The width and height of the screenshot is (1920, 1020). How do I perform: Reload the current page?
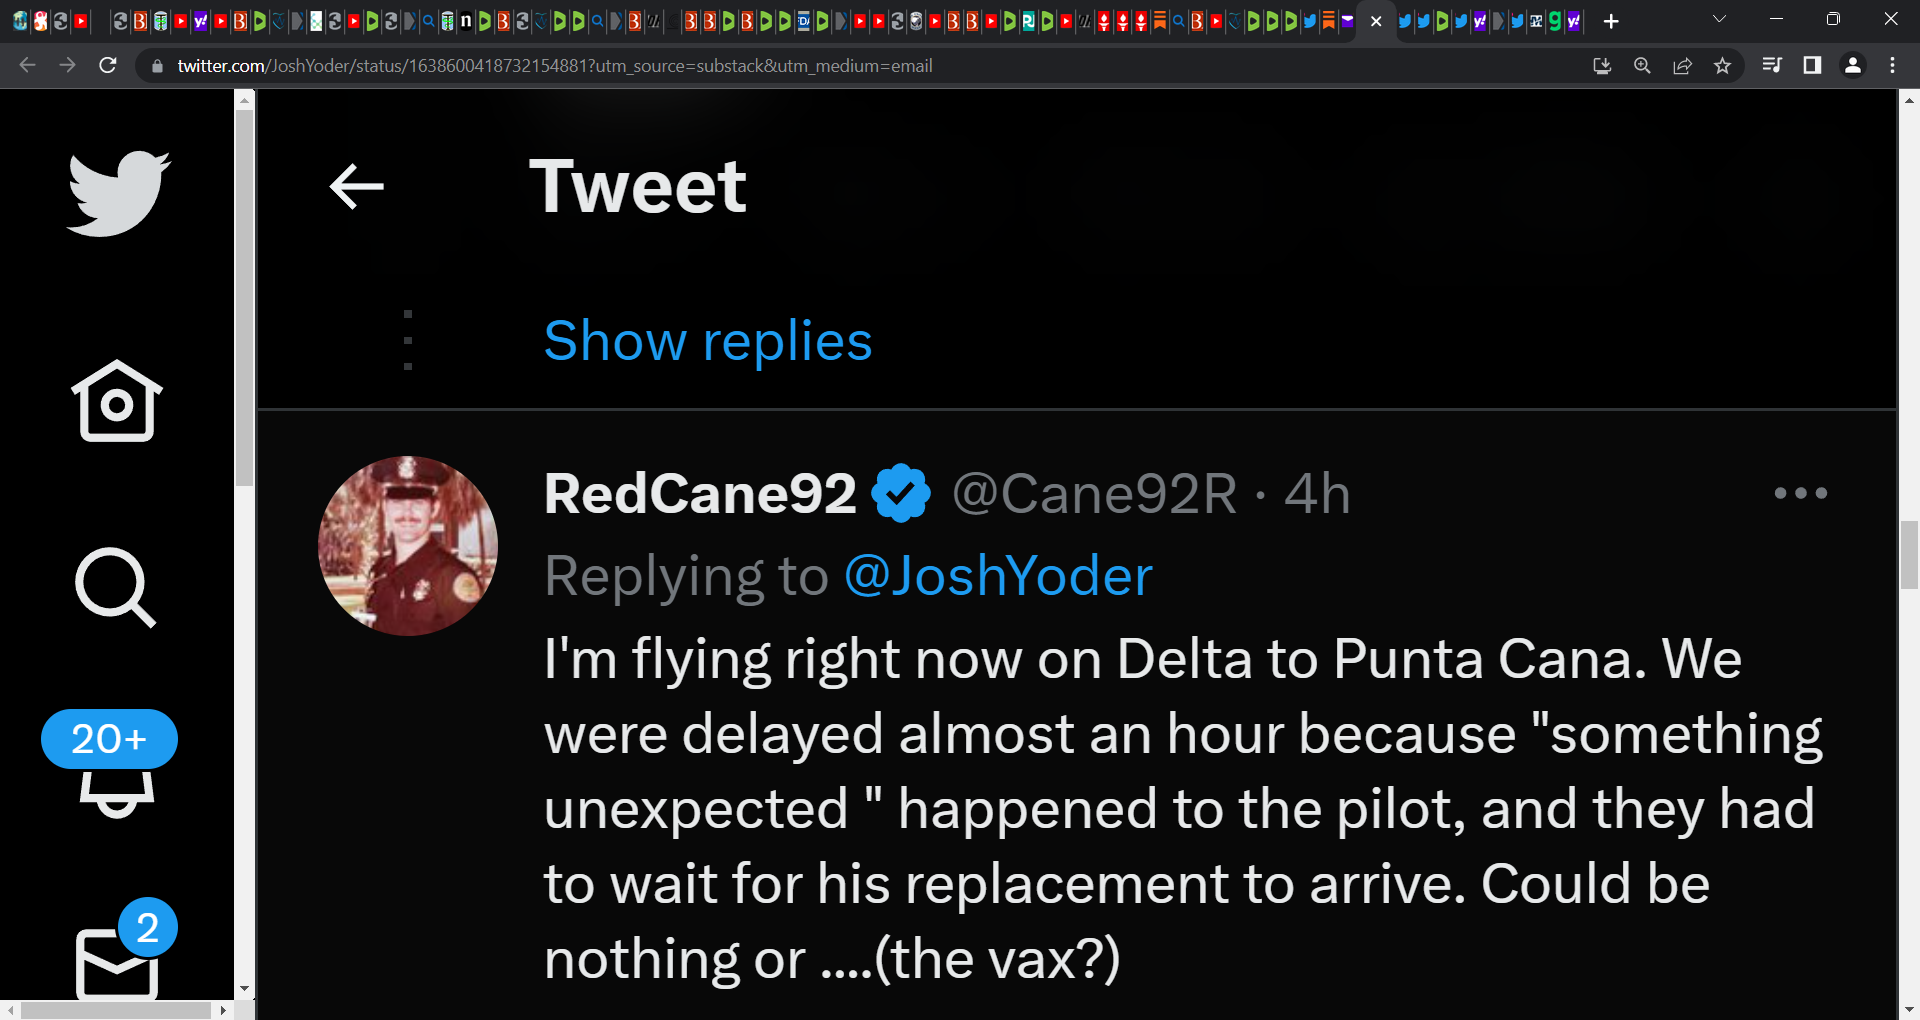108,65
